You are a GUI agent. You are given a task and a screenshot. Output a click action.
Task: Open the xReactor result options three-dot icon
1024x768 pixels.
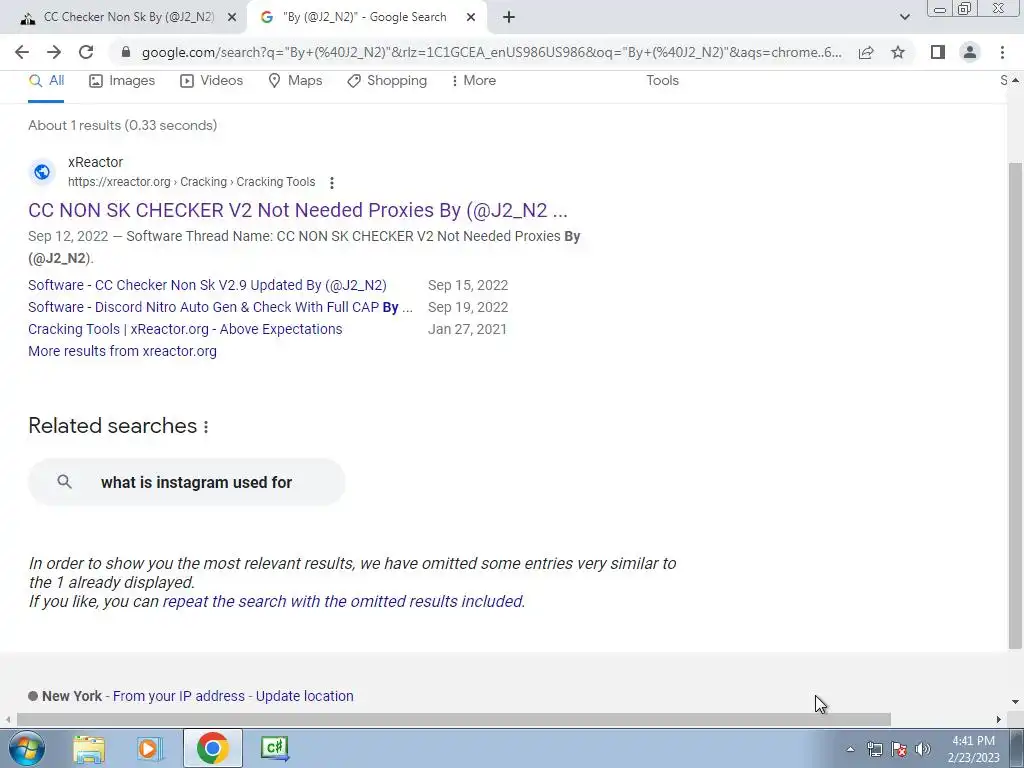coord(332,183)
